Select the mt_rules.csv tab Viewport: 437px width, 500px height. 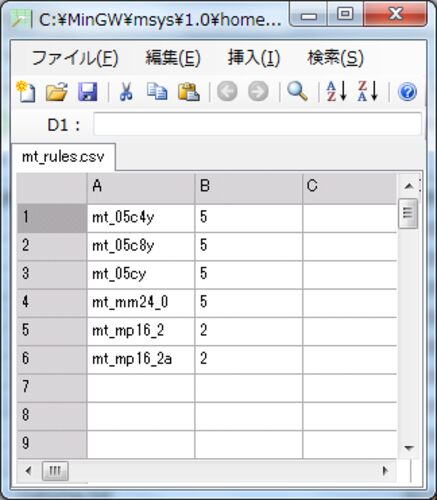(x=63, y=157)
